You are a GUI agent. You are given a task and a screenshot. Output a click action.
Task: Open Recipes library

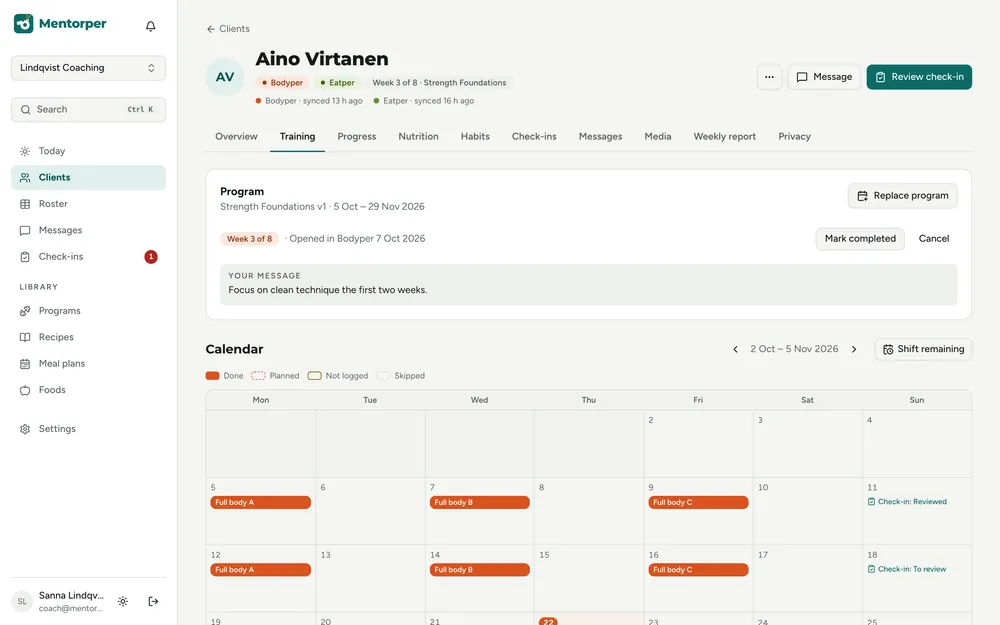88,337
